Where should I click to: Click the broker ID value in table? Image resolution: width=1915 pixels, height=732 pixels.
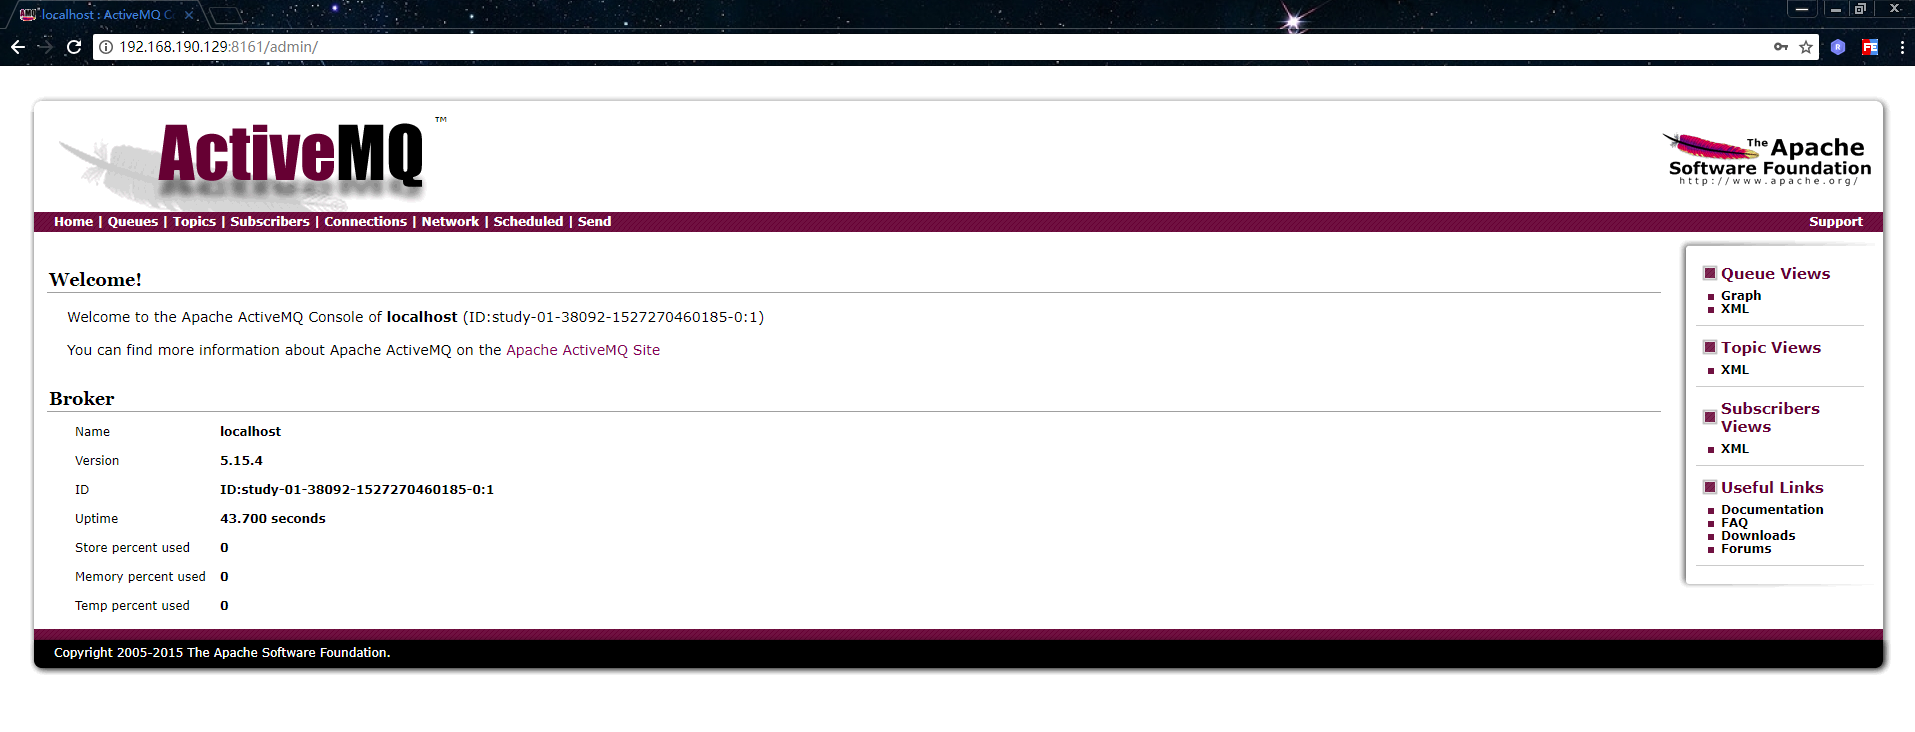coord(357,490)
